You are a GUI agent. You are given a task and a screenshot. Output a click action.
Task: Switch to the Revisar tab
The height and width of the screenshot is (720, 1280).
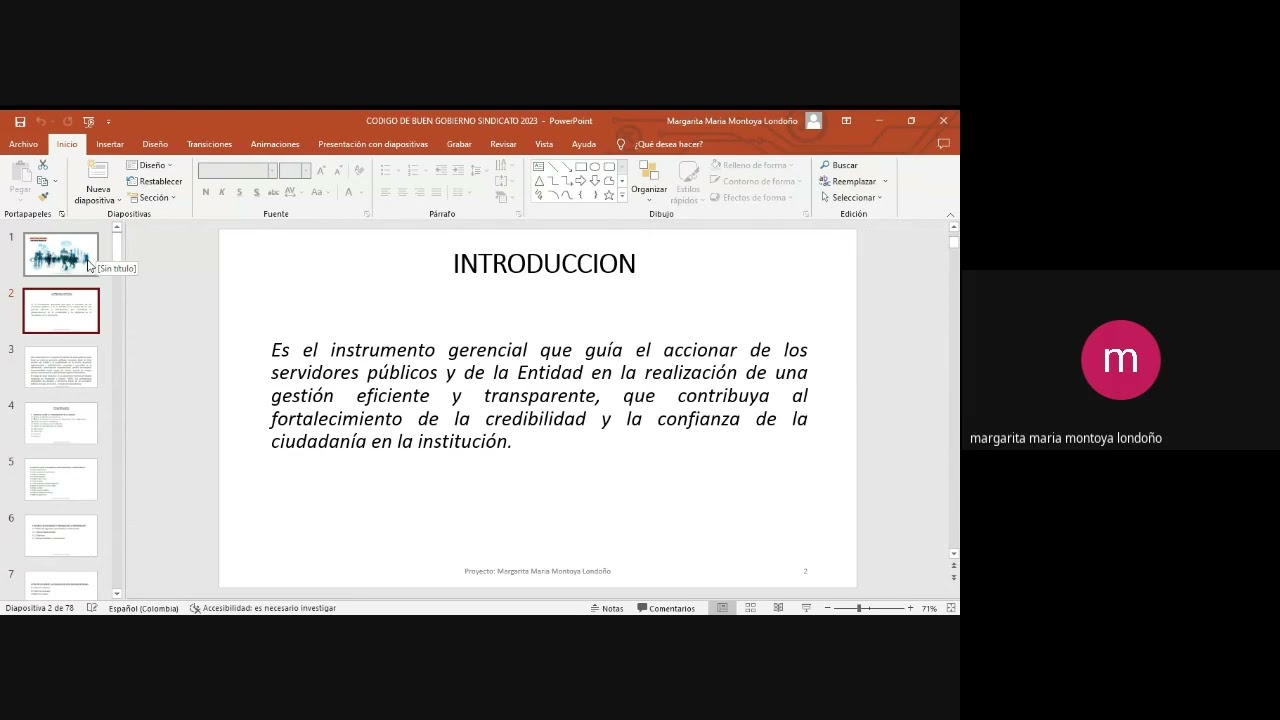[503, 144]
